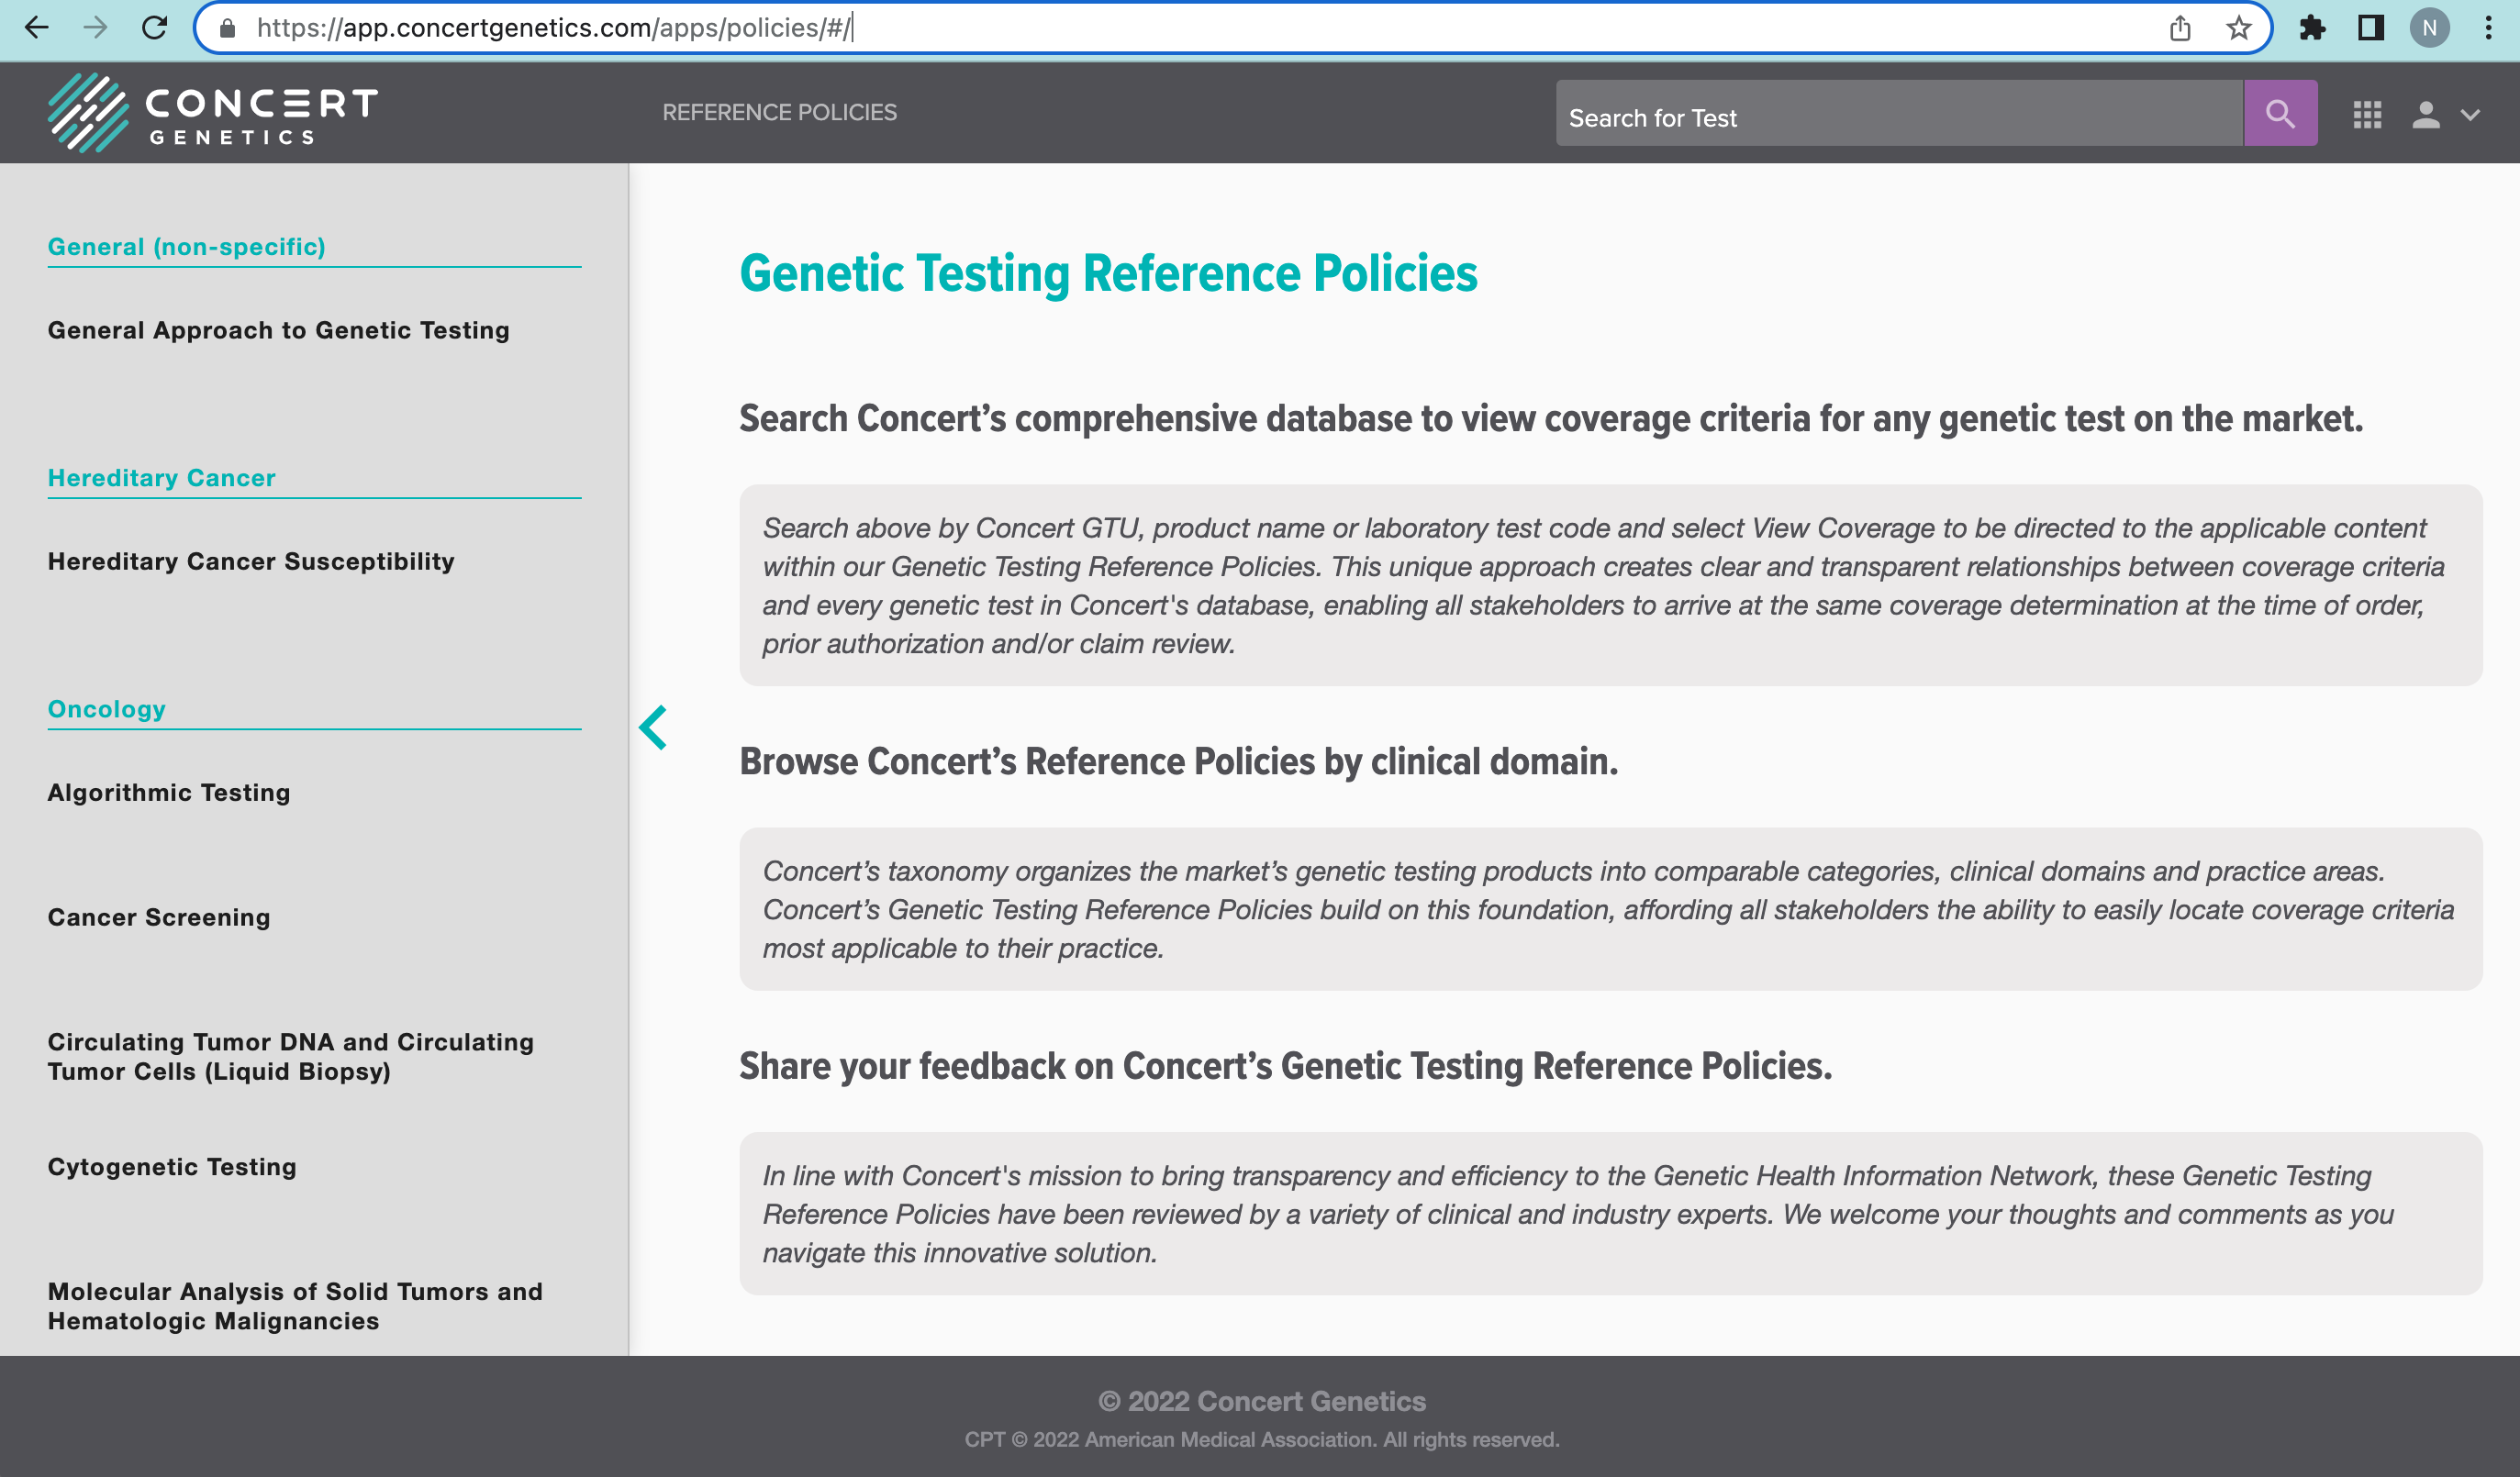Open the Chrome profile avatar N
The image size is (2520, 1477).
tap(2429, 28)
